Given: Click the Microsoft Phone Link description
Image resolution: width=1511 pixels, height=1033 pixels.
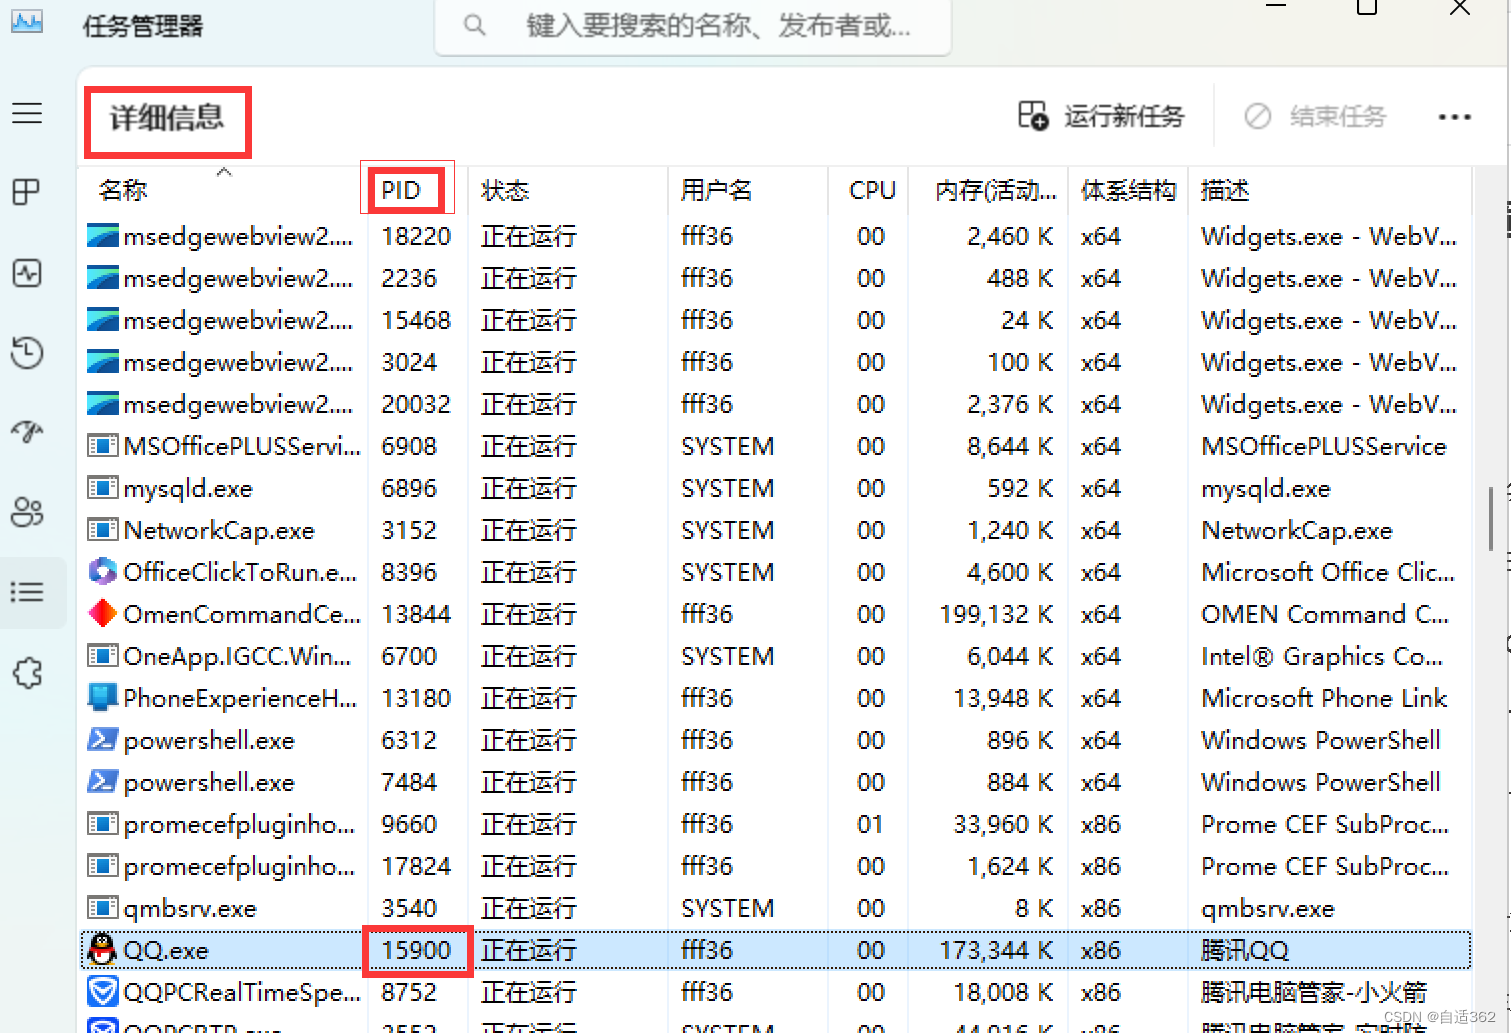Looking at the screenshot, I should [1324, 698].
